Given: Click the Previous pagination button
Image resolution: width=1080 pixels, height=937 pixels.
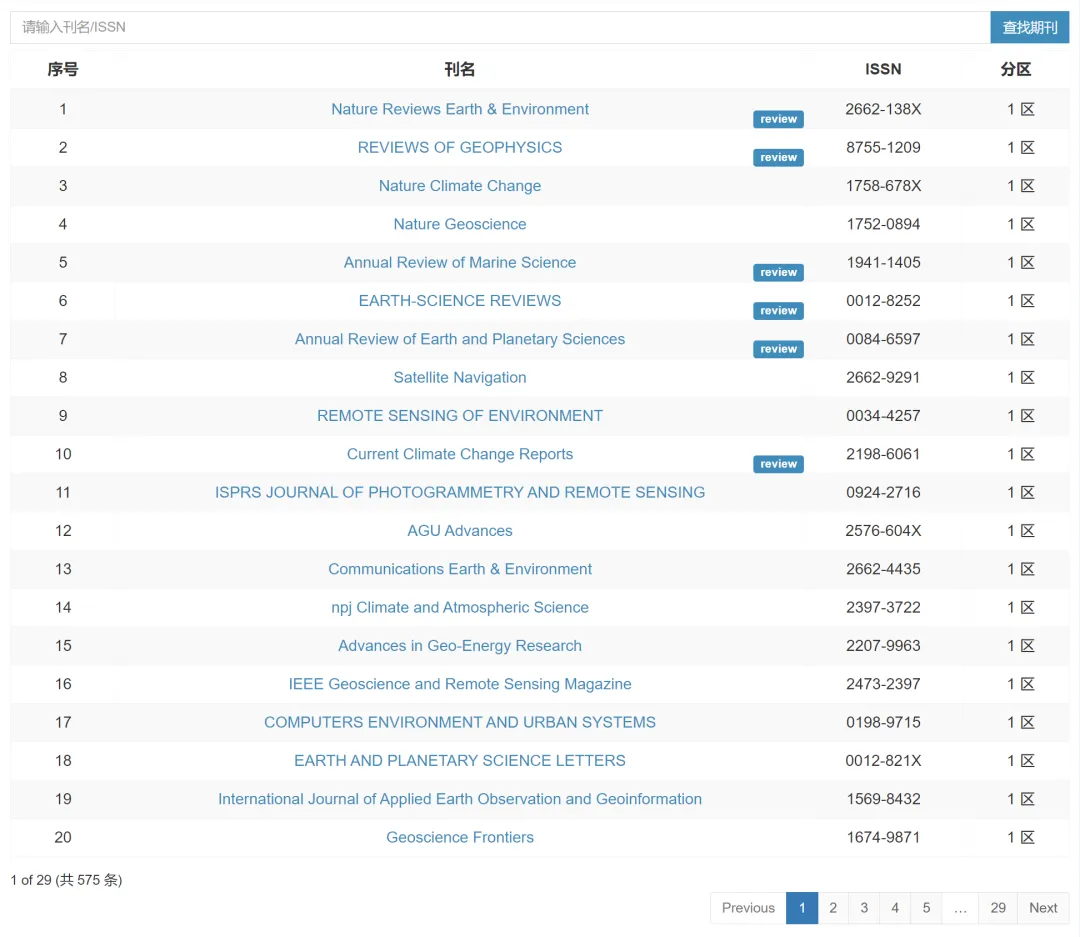Looking at the screenshot, I should (x=748, y=908).
